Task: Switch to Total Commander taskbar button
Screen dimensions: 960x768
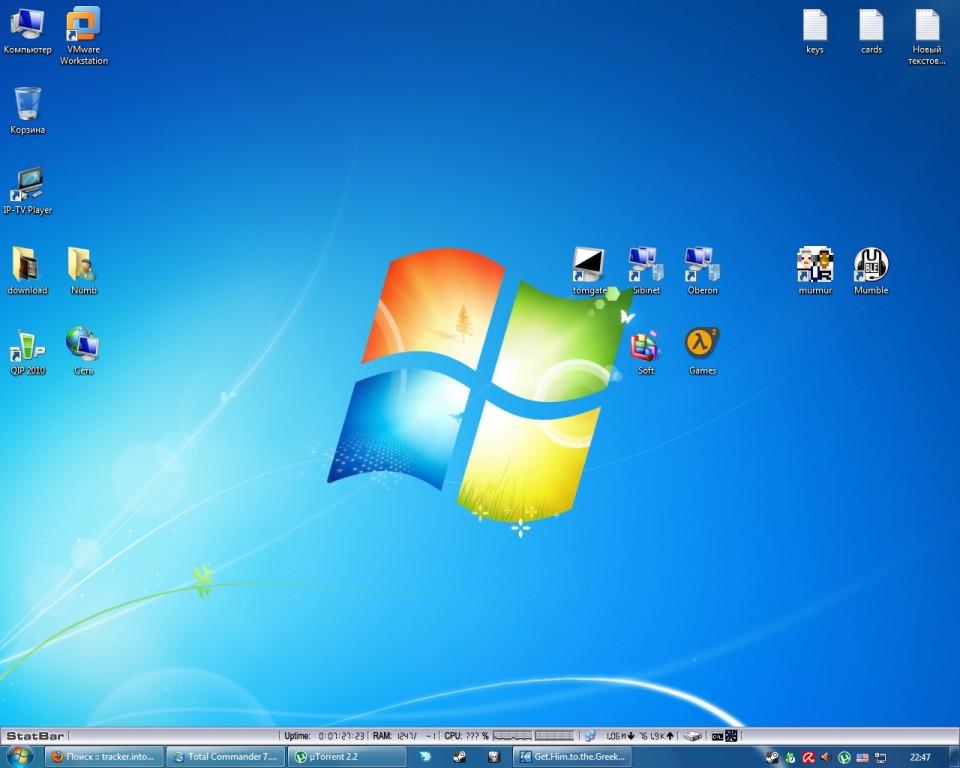Action: pyautogui.click(x=225, y=757)
